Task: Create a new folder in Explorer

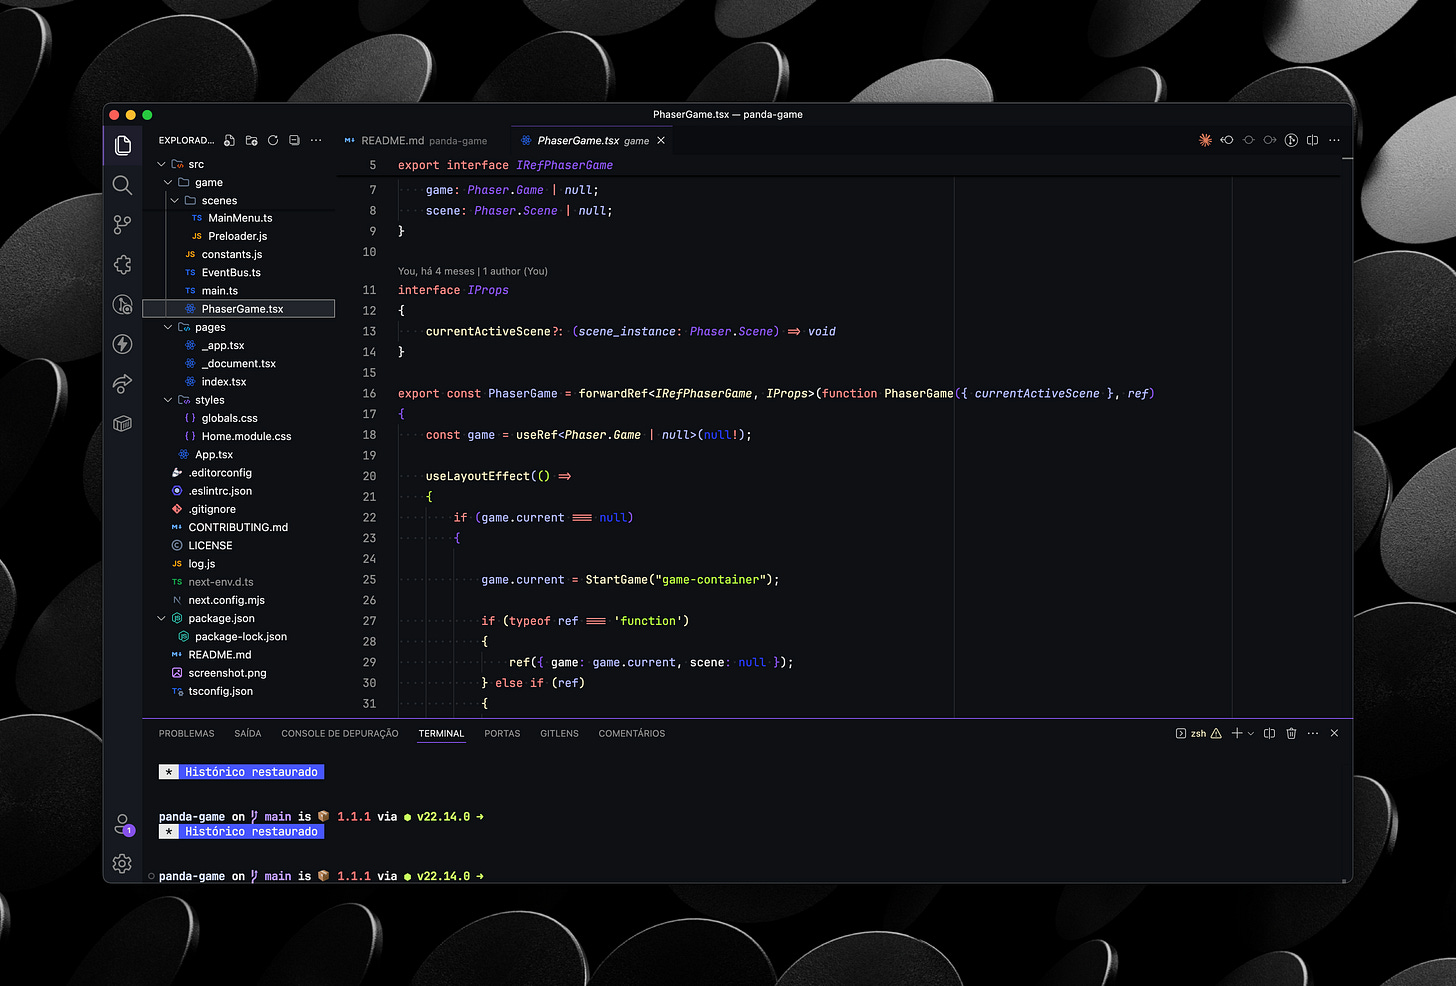Action: [x=252, y=140]
